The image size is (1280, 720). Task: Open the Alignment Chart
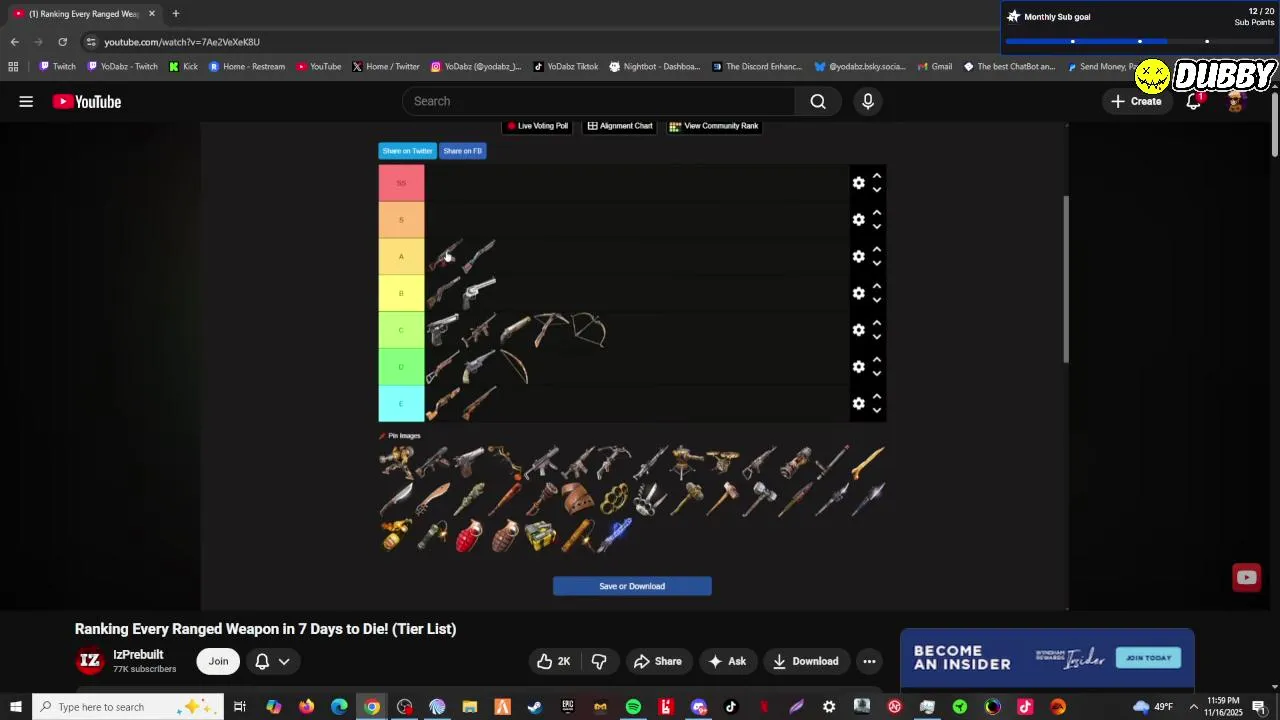620,126
